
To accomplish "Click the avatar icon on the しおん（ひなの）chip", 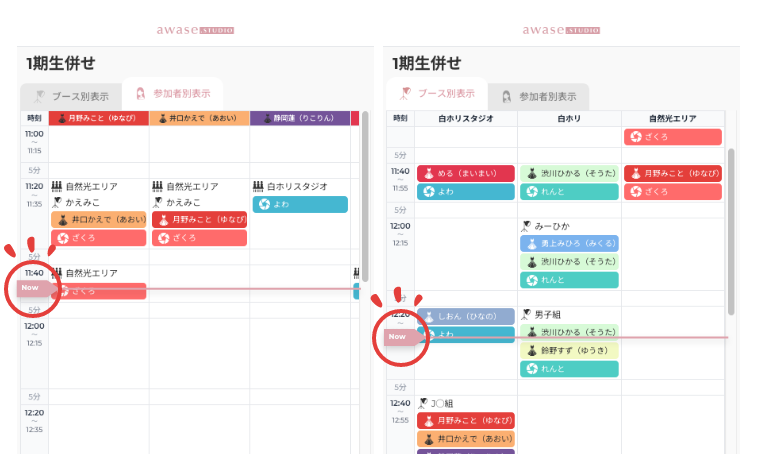I will point(429,316).
